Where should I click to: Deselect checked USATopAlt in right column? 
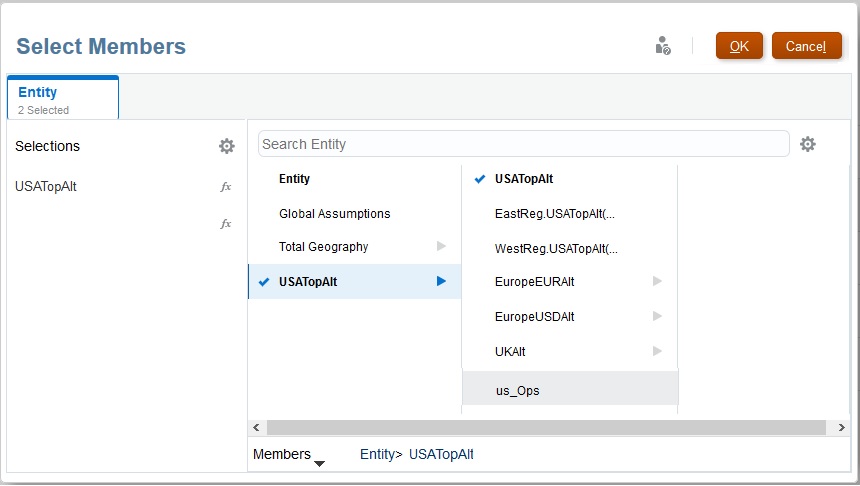[x=481, y=179]
